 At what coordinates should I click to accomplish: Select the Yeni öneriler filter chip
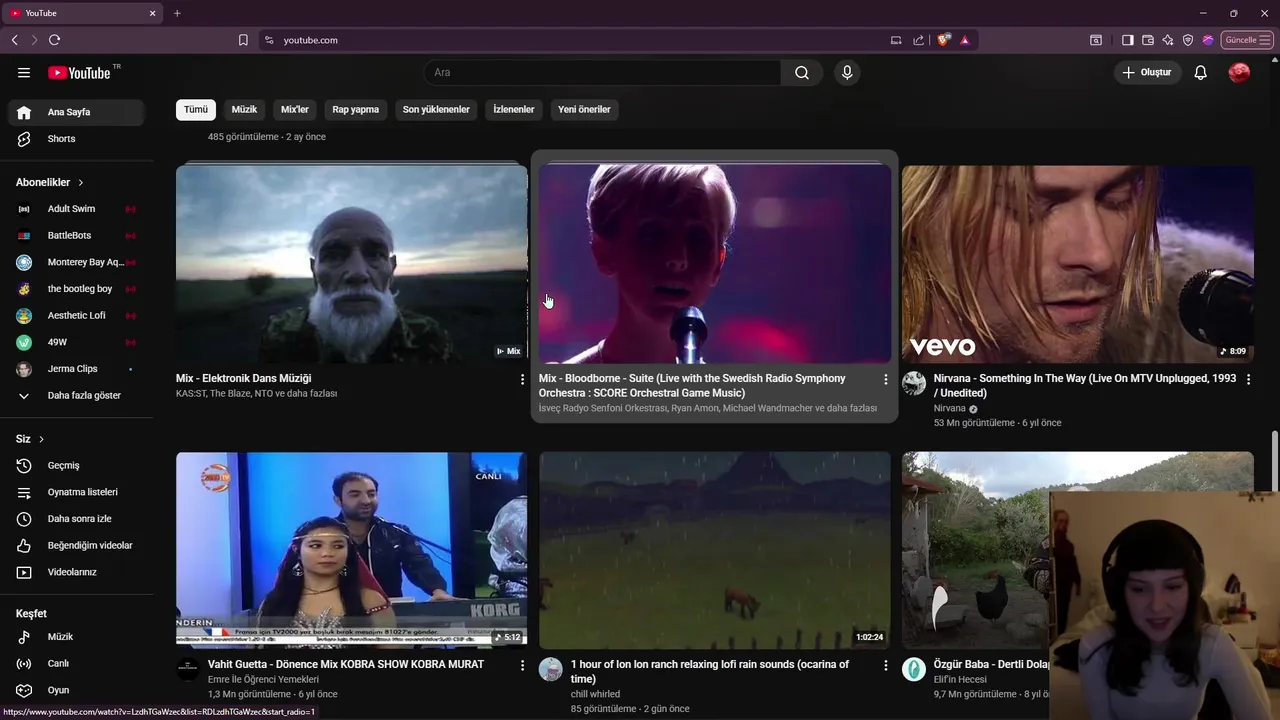pos(584,109)
